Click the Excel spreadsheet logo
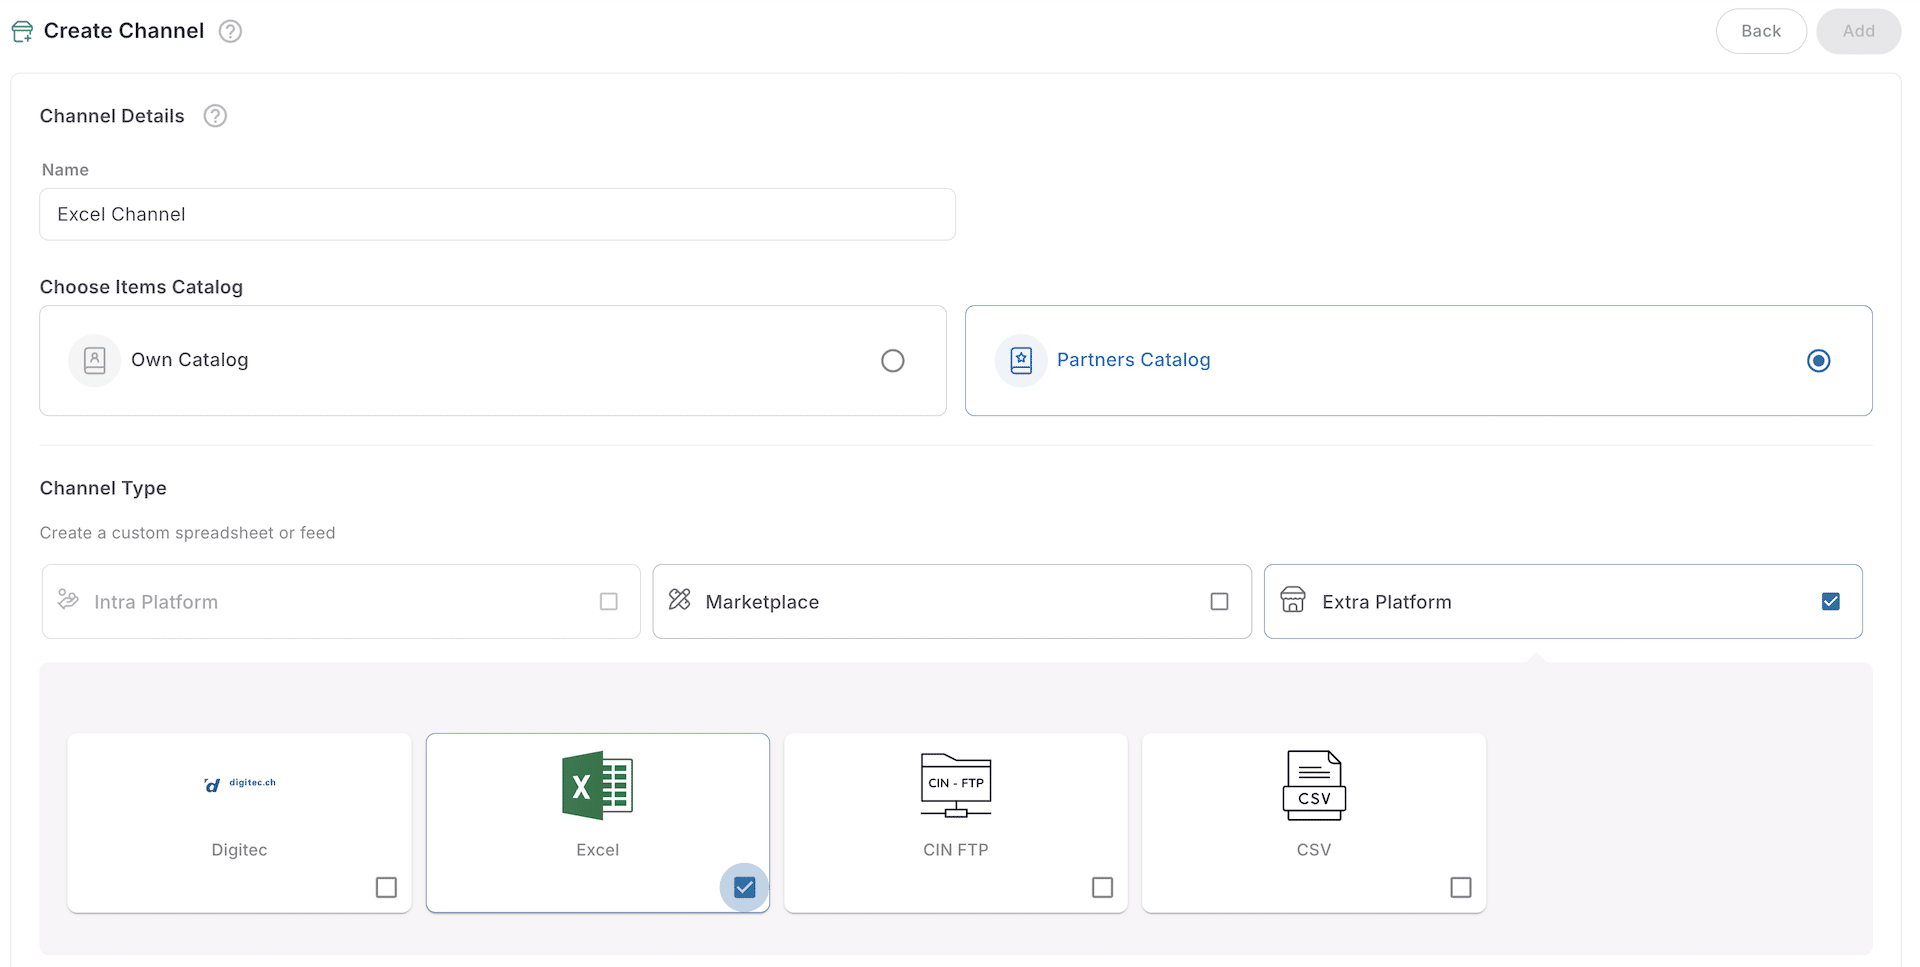The image size is (1920, 967). click(x=597, y=785)
